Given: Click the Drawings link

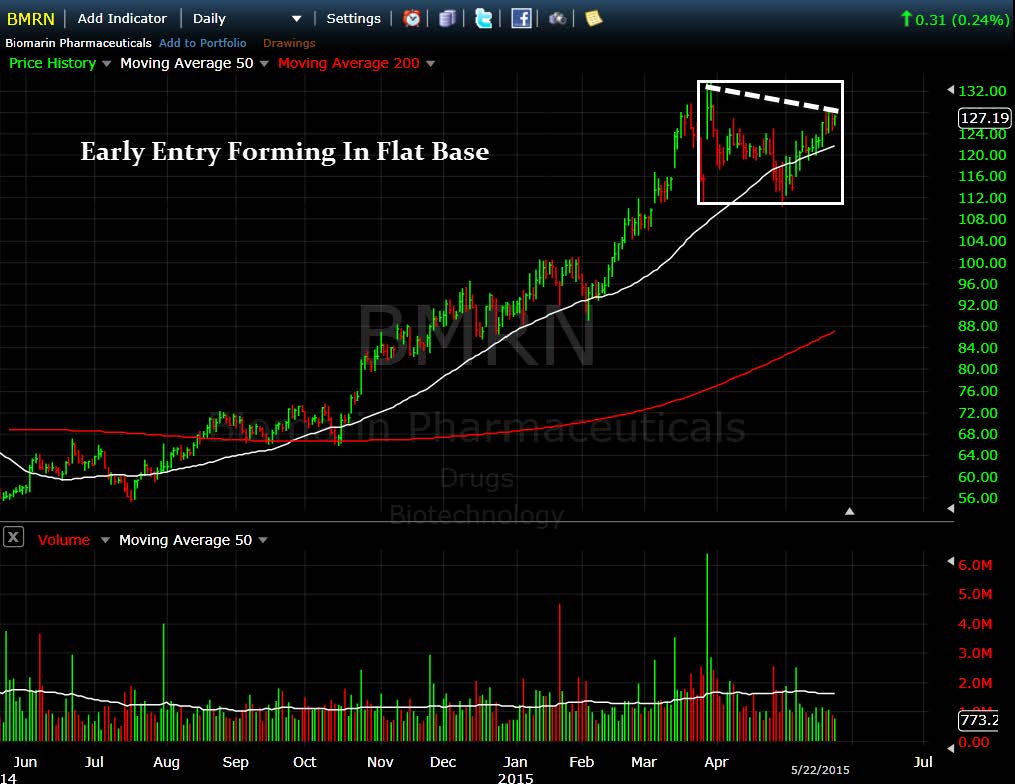Looking at the screenshot, I should [x=289, y=43].
